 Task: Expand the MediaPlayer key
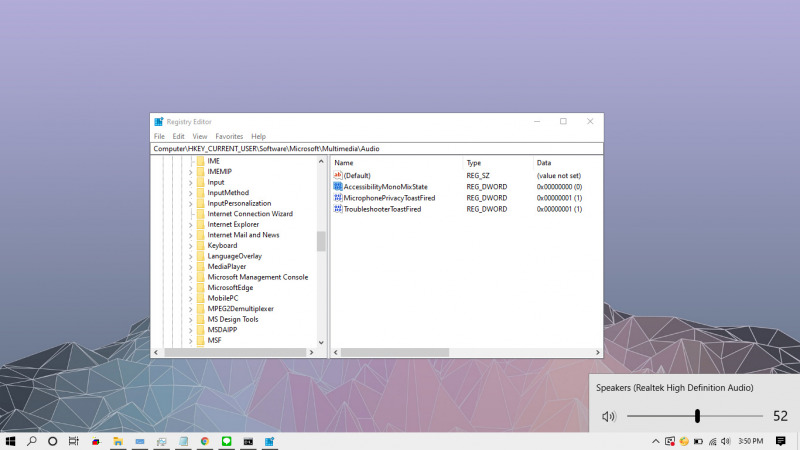(190, 267)
